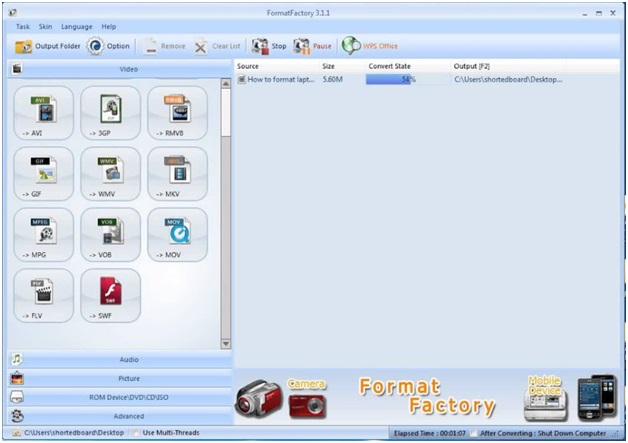Screen dimensions: 628x443
Task: Click the Mobile Device banner icon
Action: pyautogui.click(x=545, y=399)
